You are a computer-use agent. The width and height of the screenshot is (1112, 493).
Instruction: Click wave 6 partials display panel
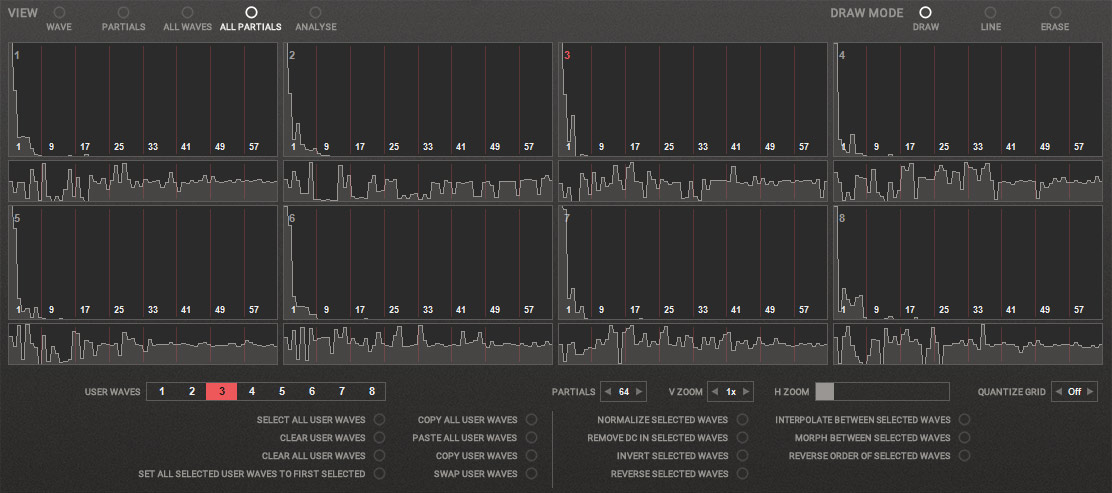(x=418, y=262)
